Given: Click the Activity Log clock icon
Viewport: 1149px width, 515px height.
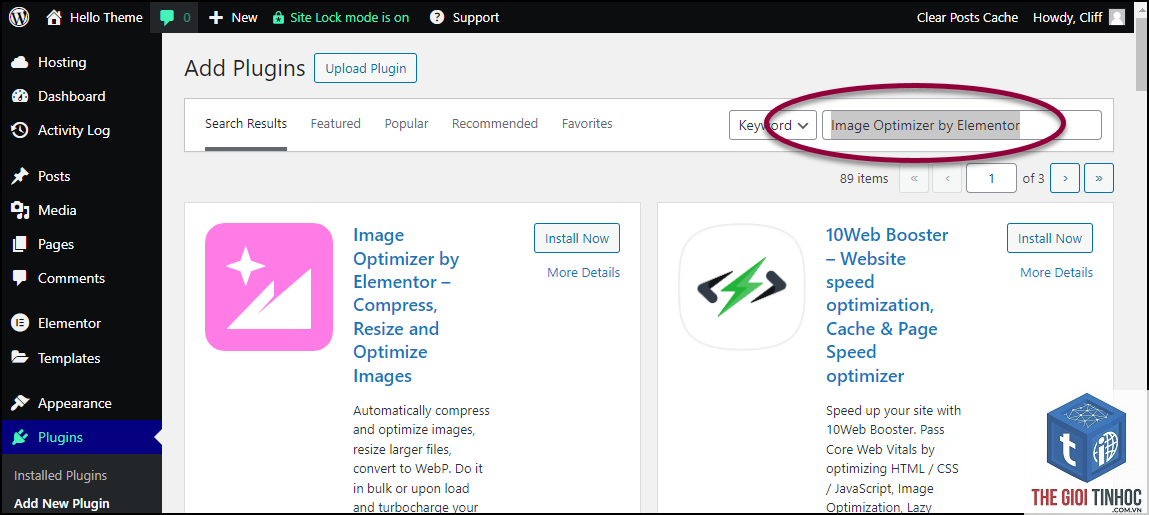Looking at the screenshot, I should point(20,130).
